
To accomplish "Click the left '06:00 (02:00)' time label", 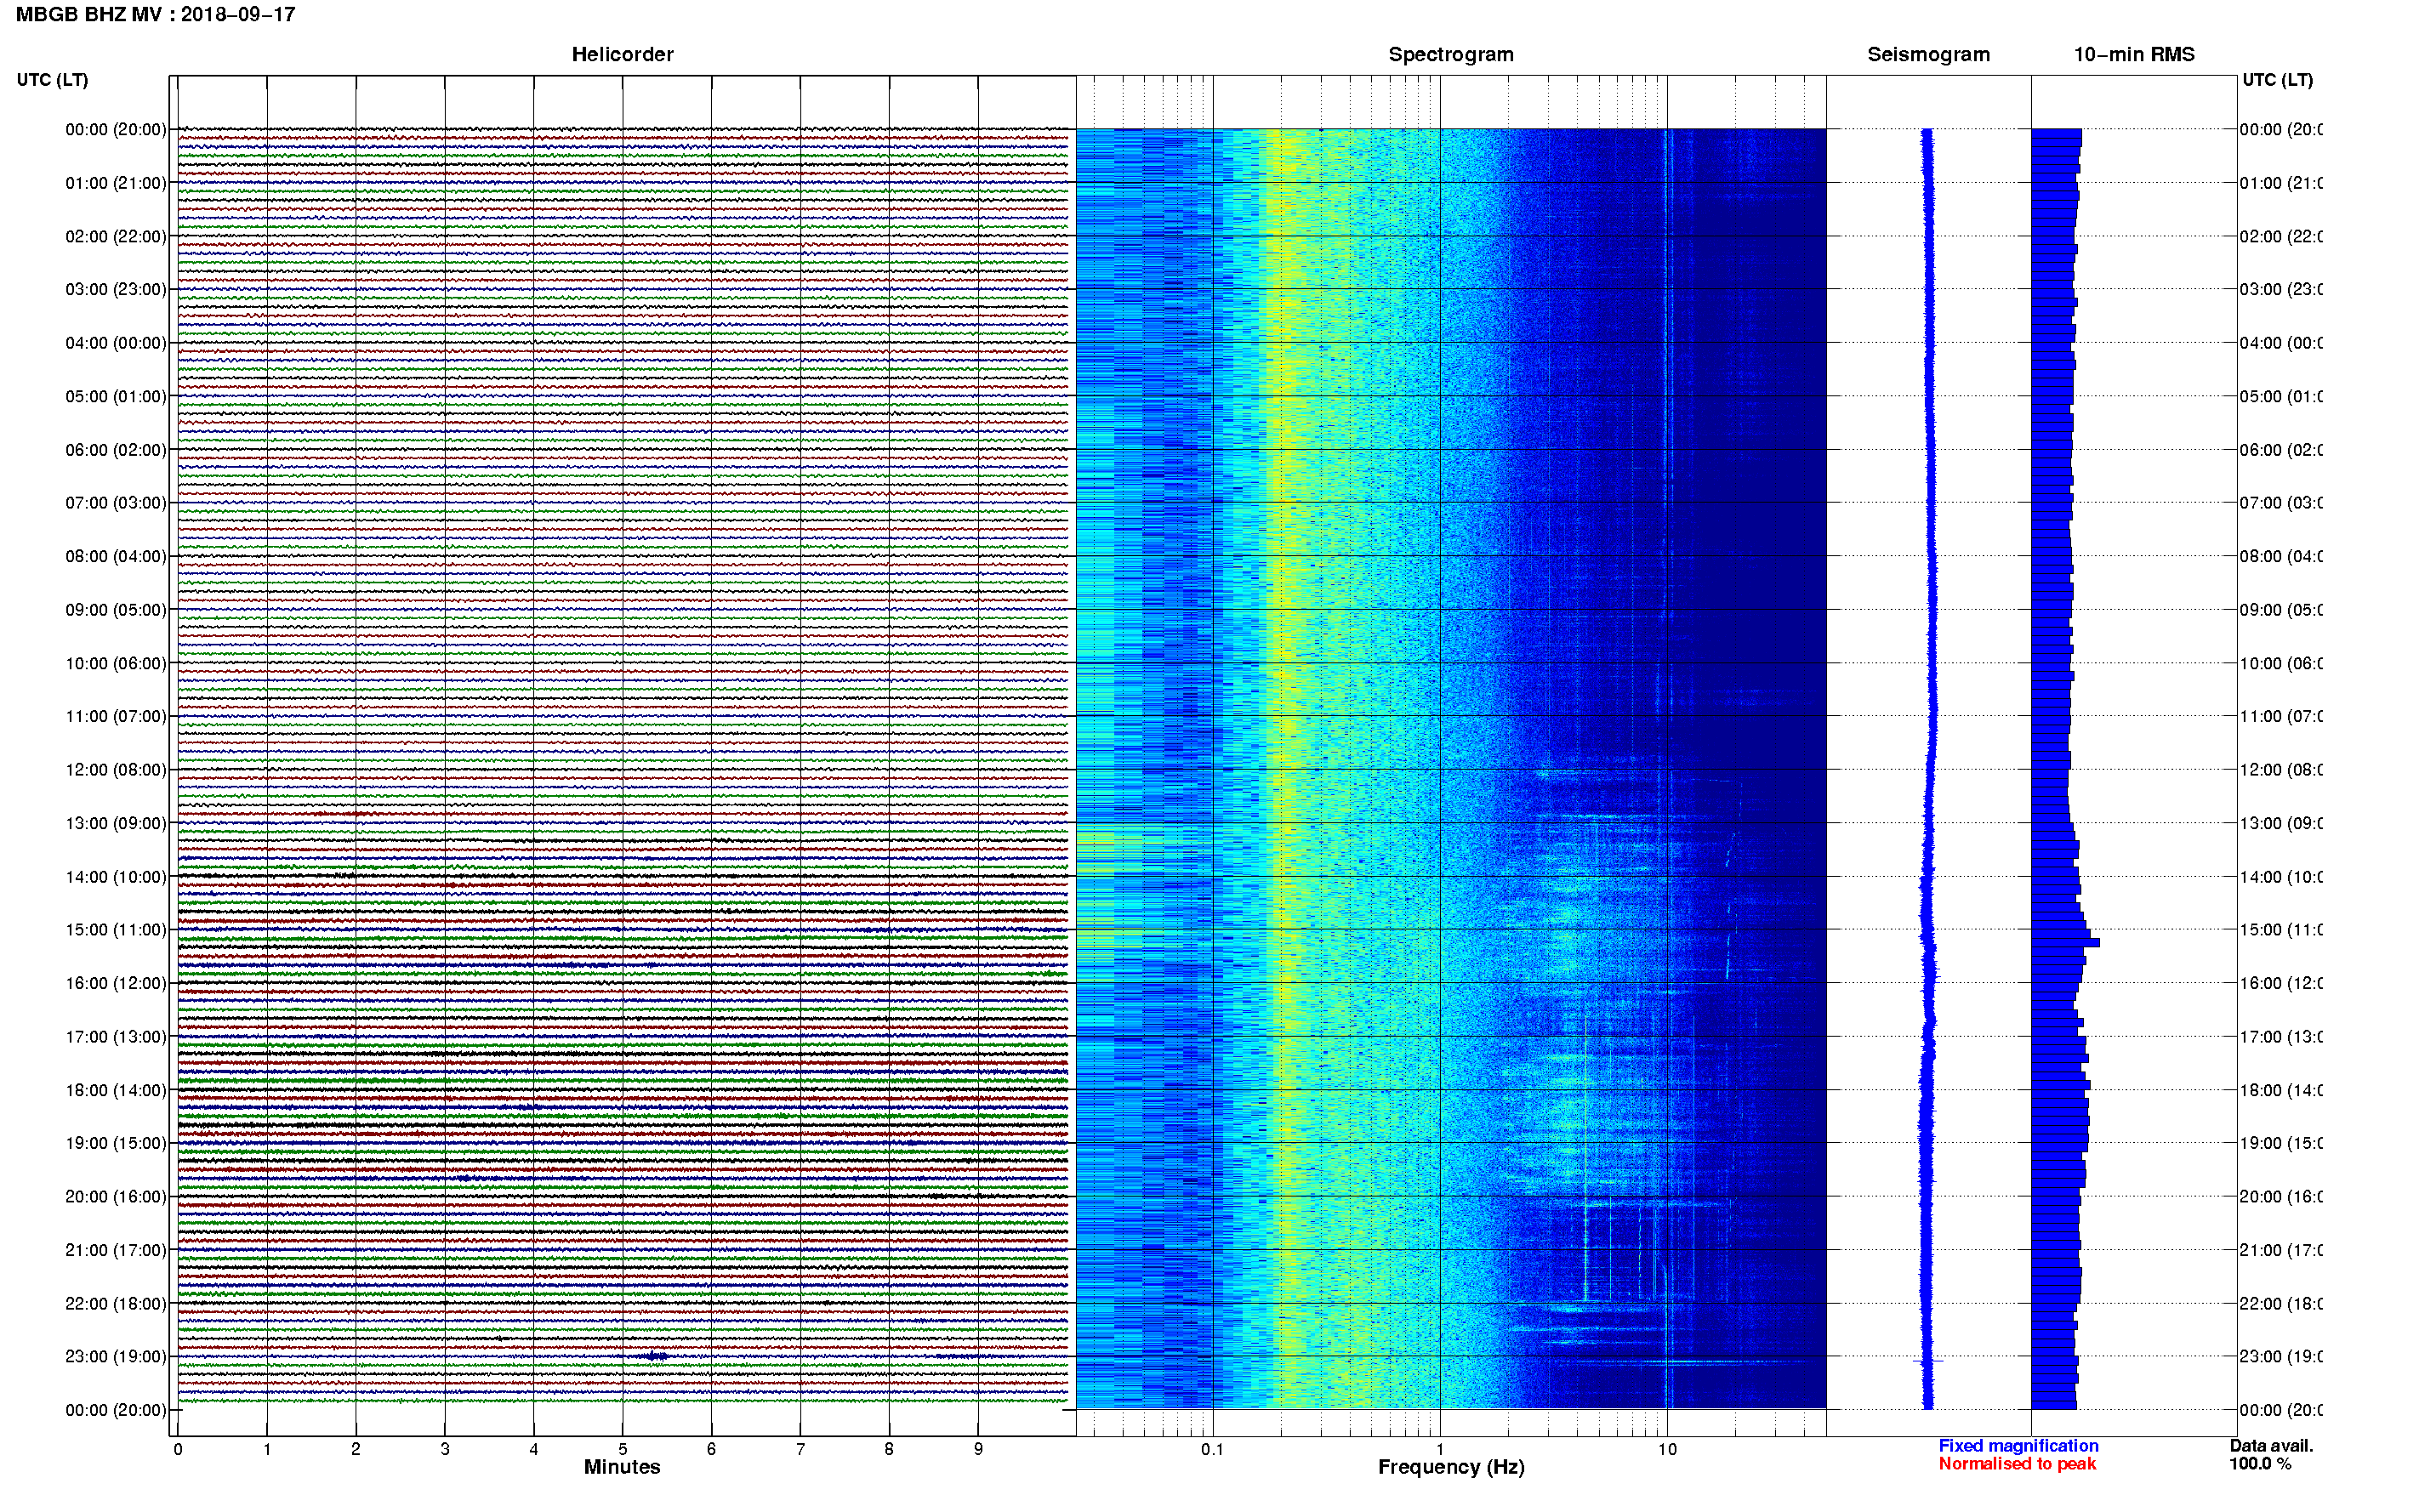I will pos(116,450).
